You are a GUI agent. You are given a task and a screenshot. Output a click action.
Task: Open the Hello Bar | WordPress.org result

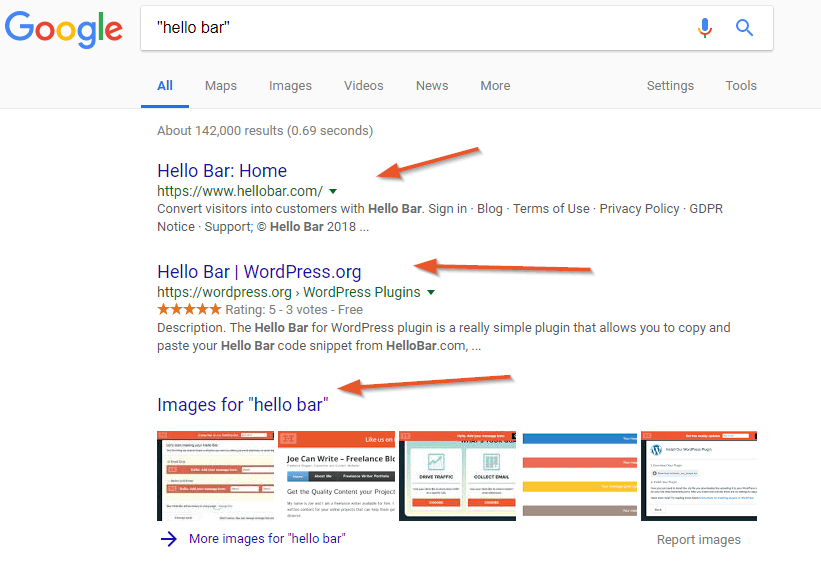[259, 272]
